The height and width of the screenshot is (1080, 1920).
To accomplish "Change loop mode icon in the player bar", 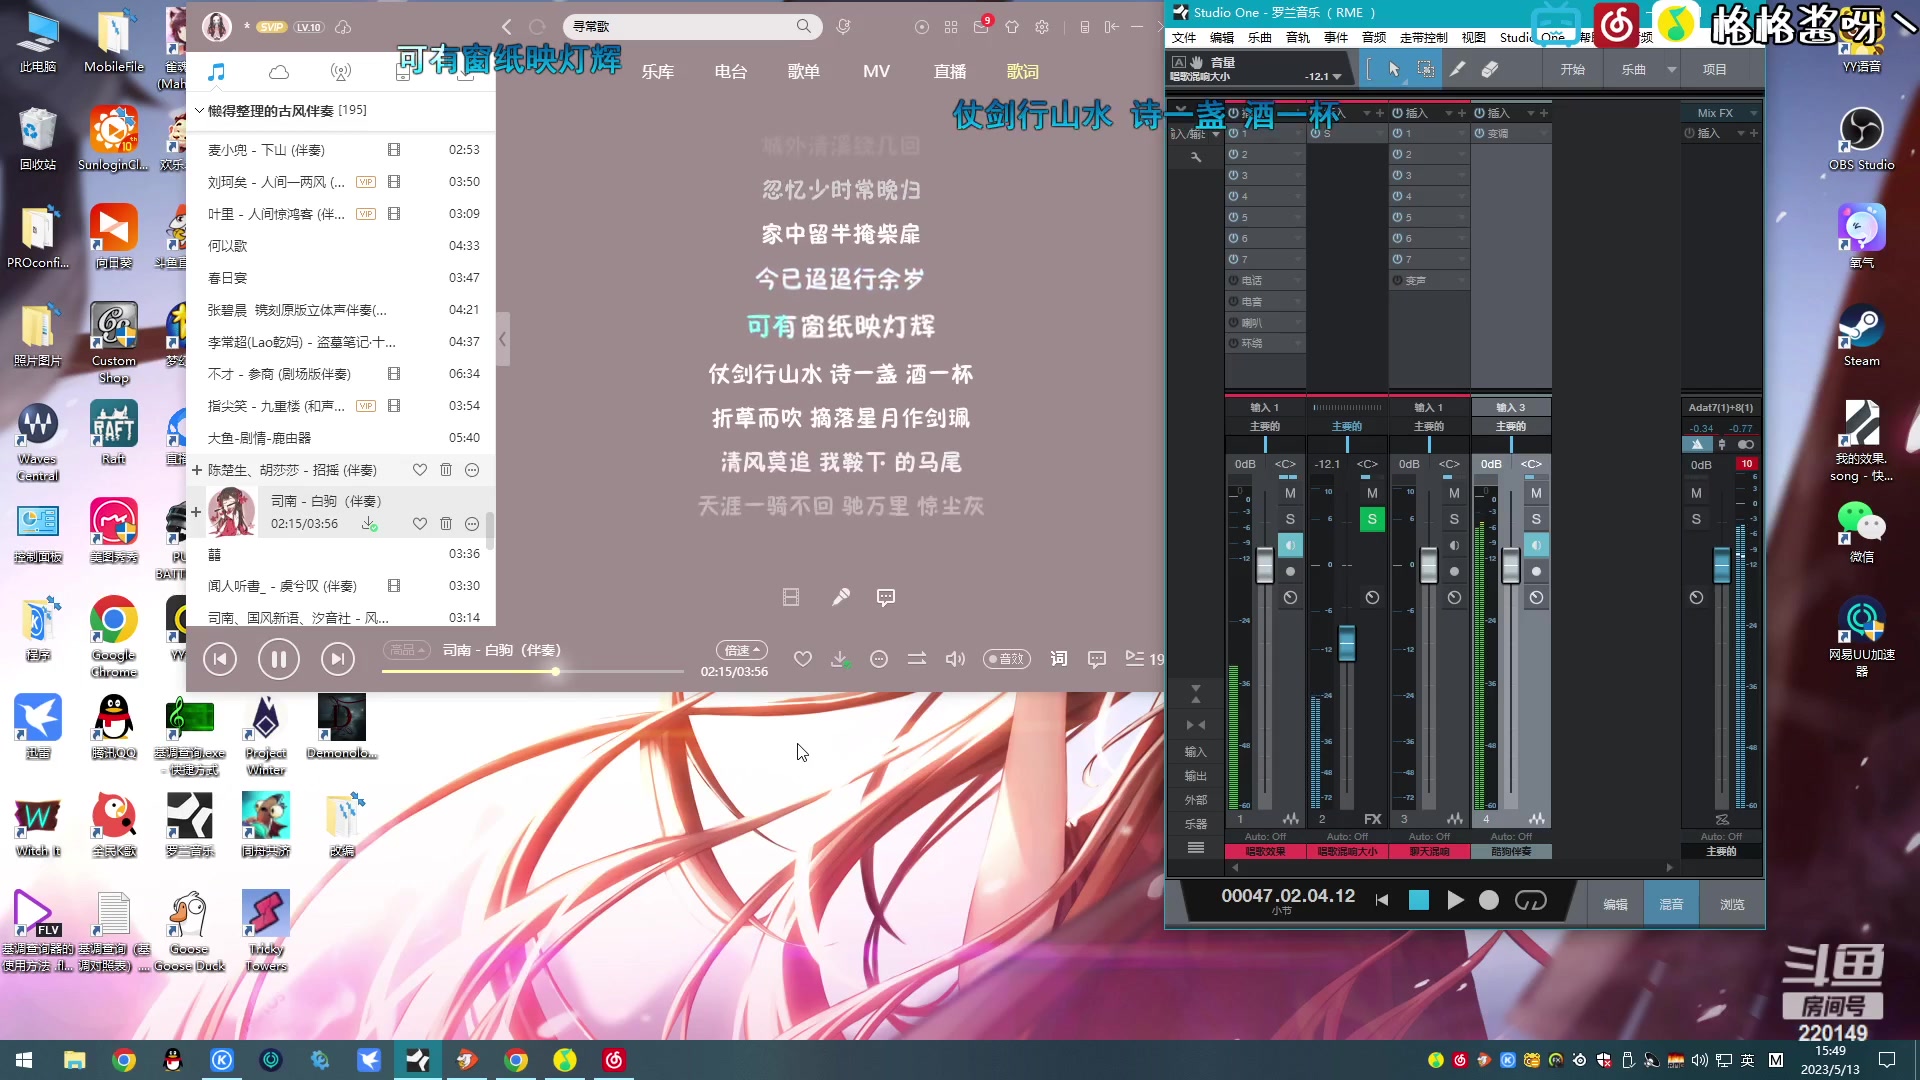I will [x=916, y=659].
